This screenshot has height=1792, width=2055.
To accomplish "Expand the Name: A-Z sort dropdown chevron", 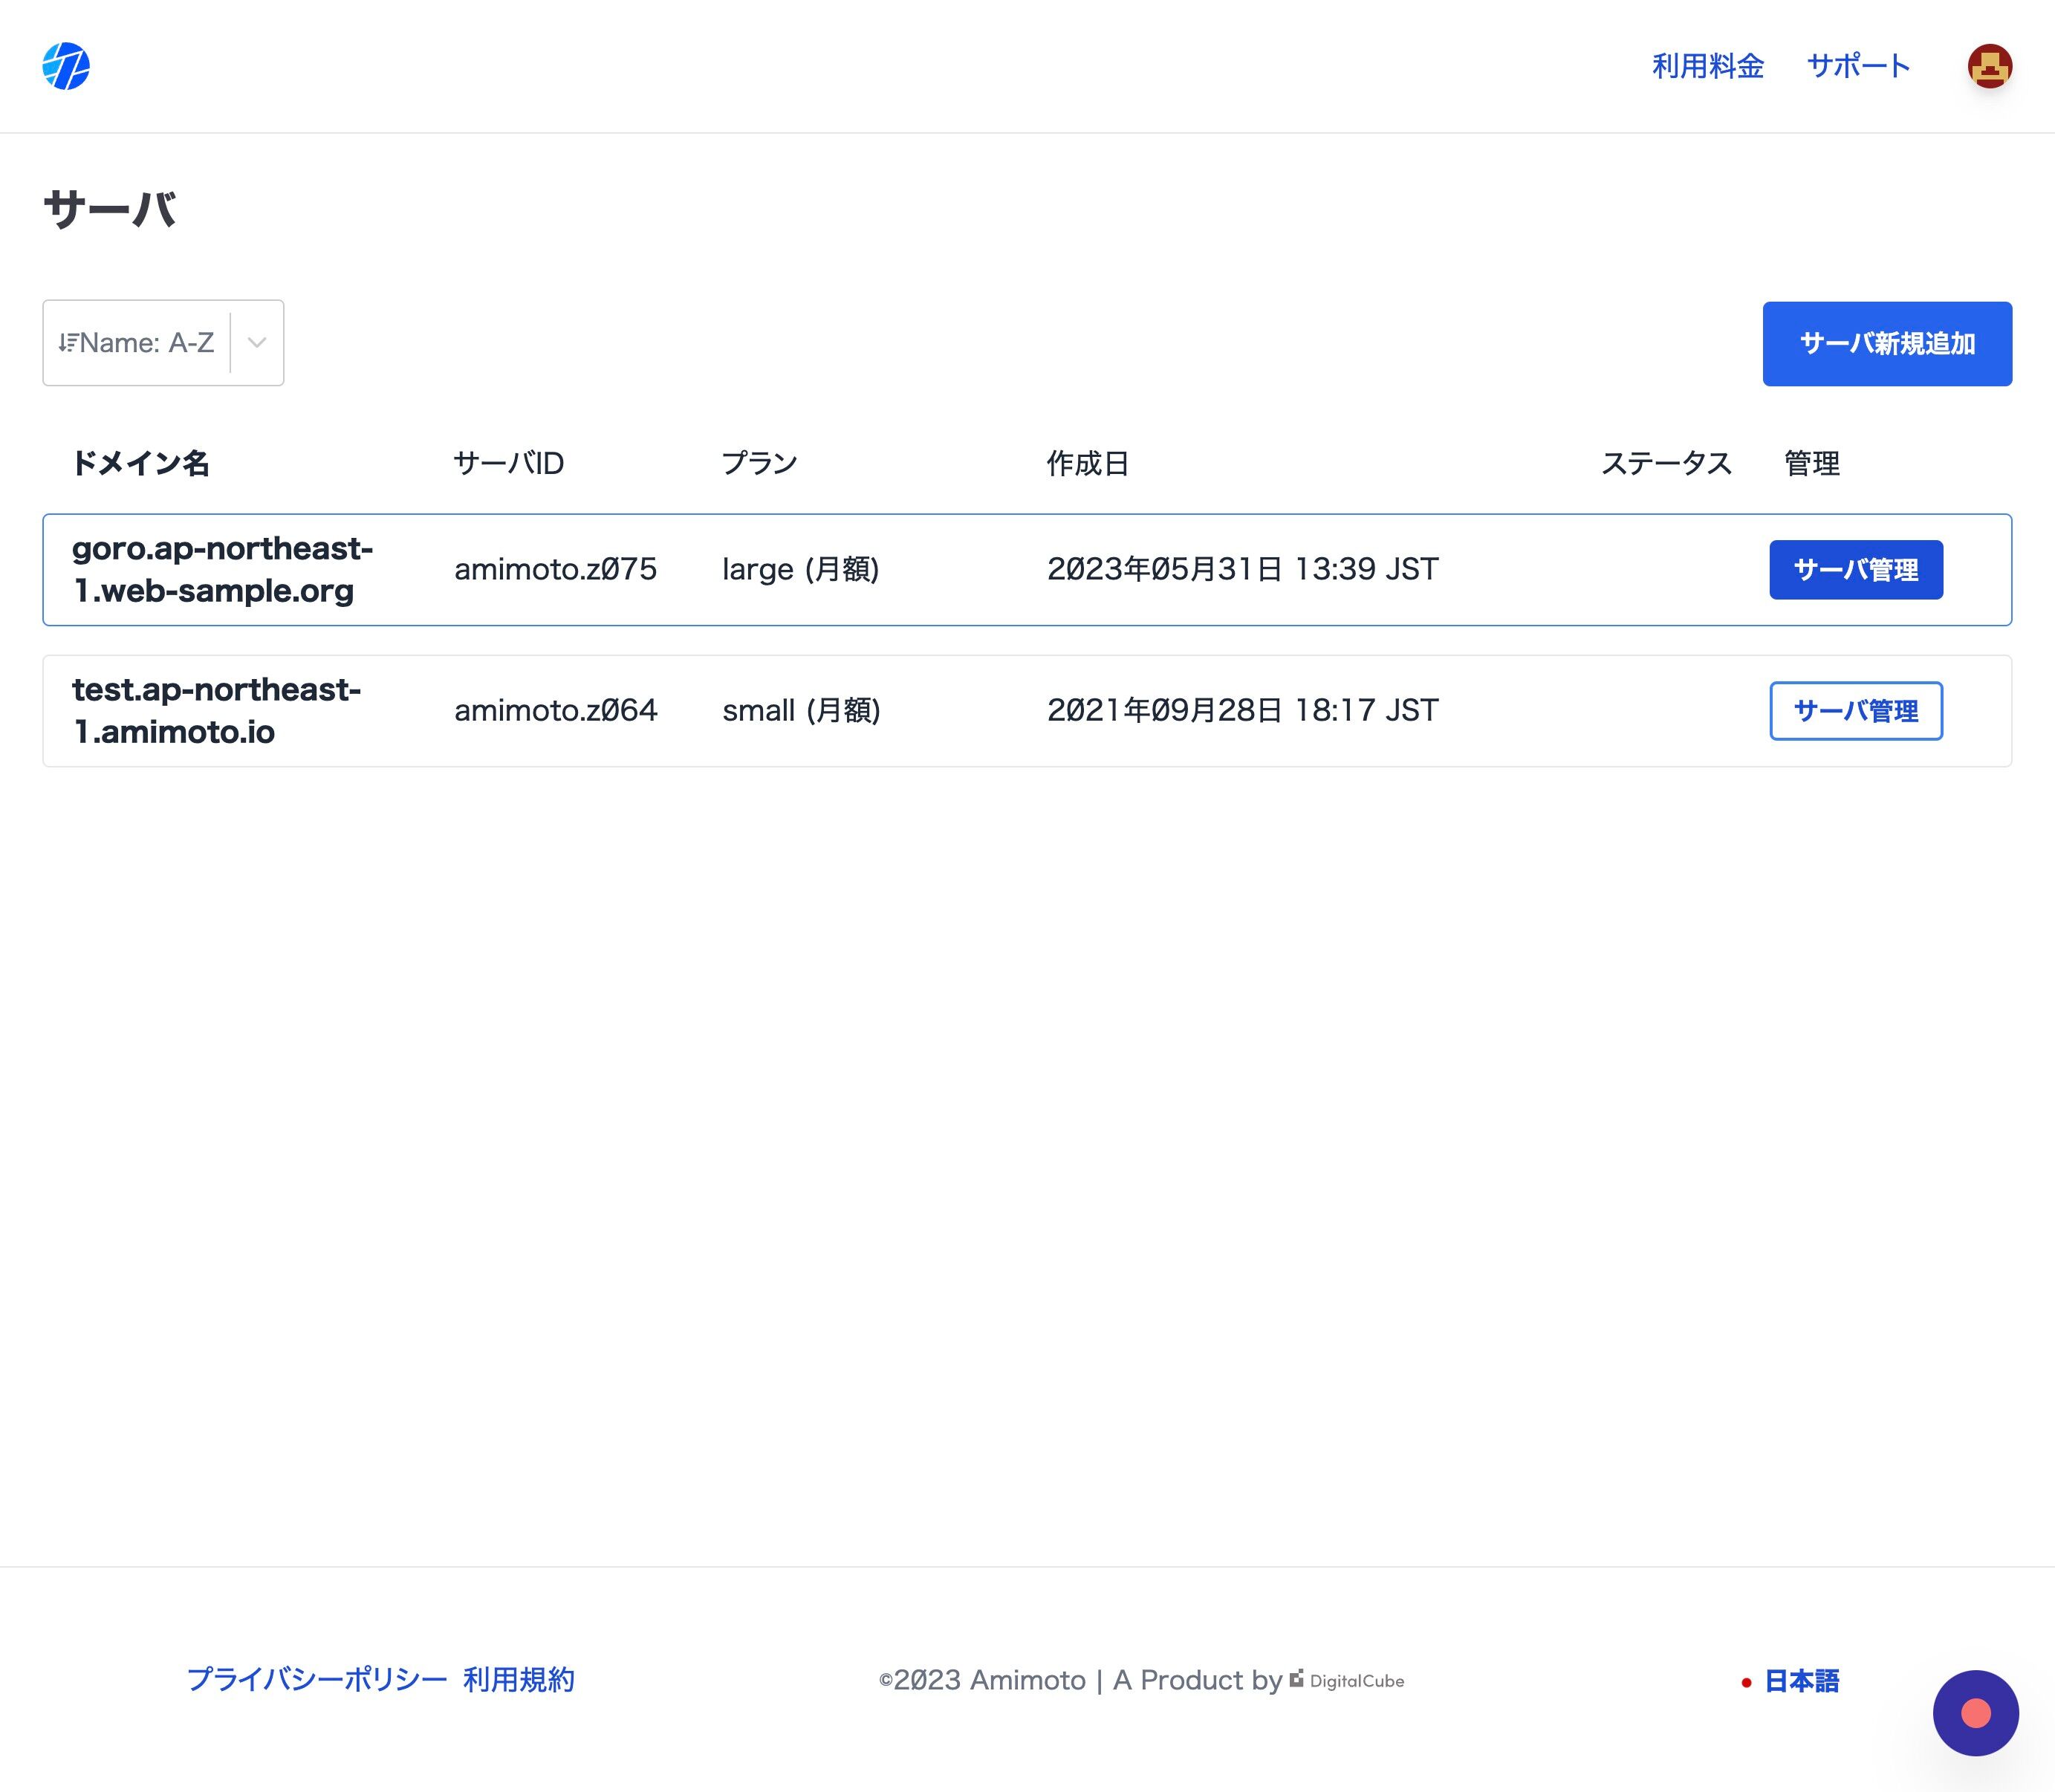I will [x=257, y=342].
